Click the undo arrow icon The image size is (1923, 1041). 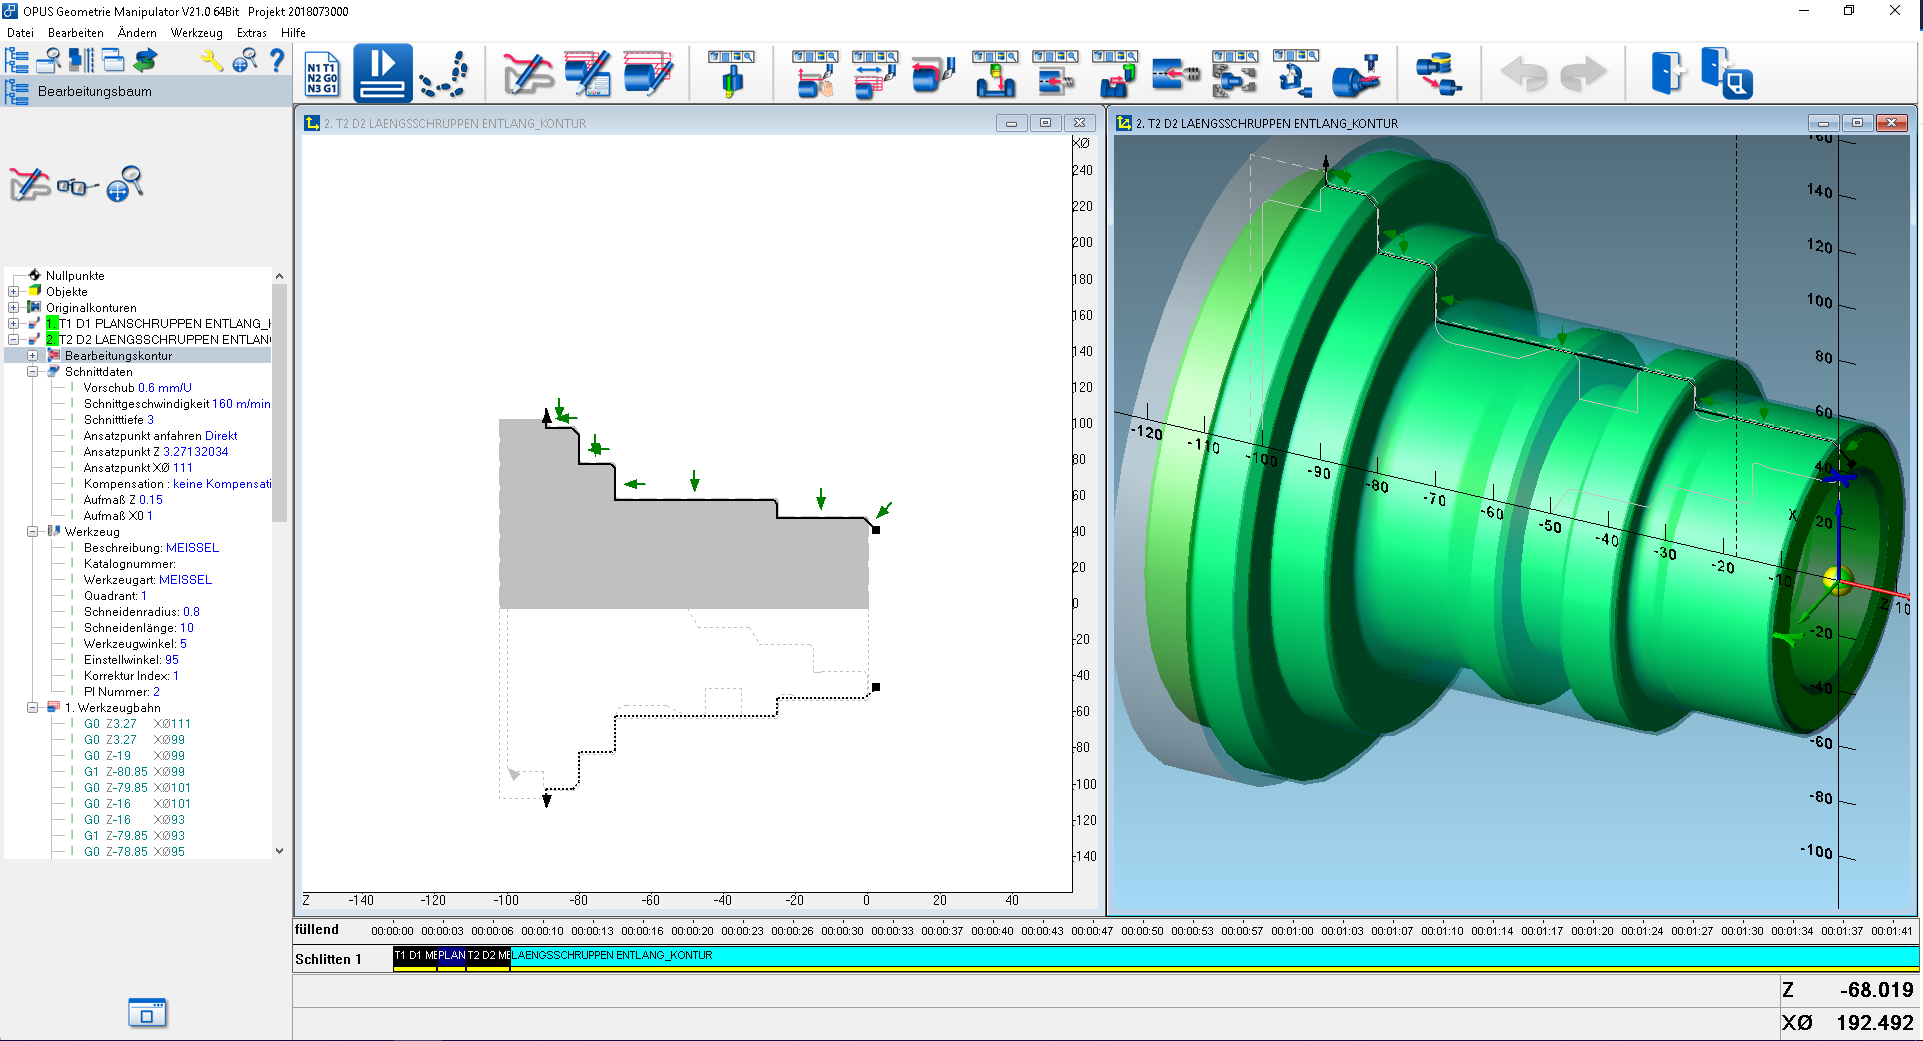pos(1523,73)
